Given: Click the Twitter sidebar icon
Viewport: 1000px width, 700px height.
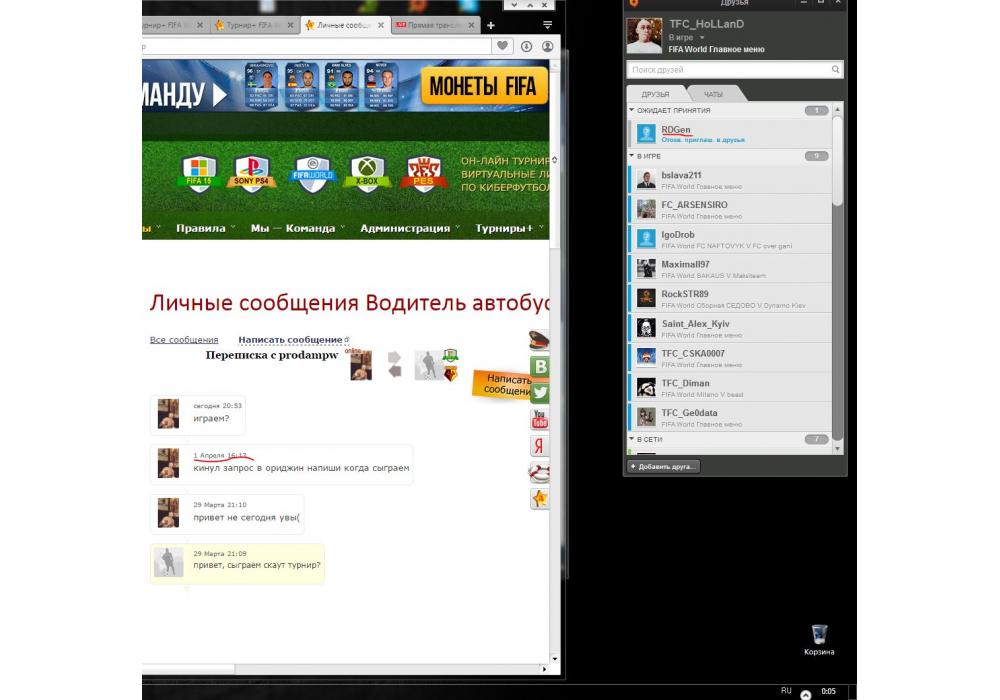Looking at the screenshot, I should (540, 393).
